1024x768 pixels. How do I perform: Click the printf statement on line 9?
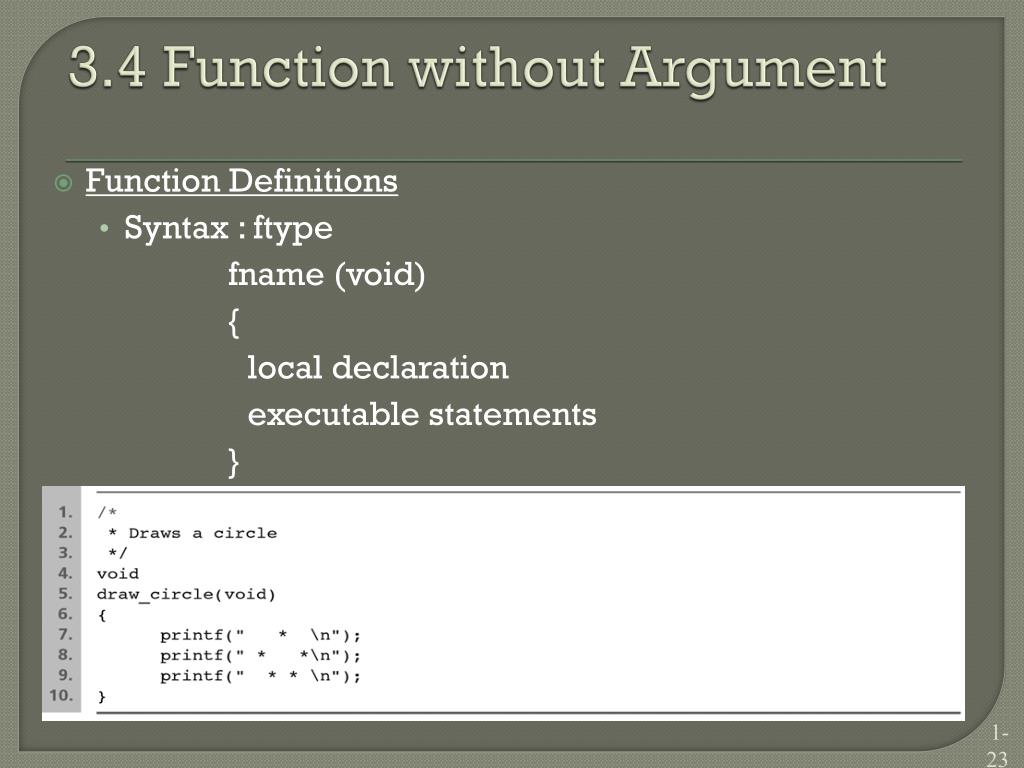coord(260,676)
